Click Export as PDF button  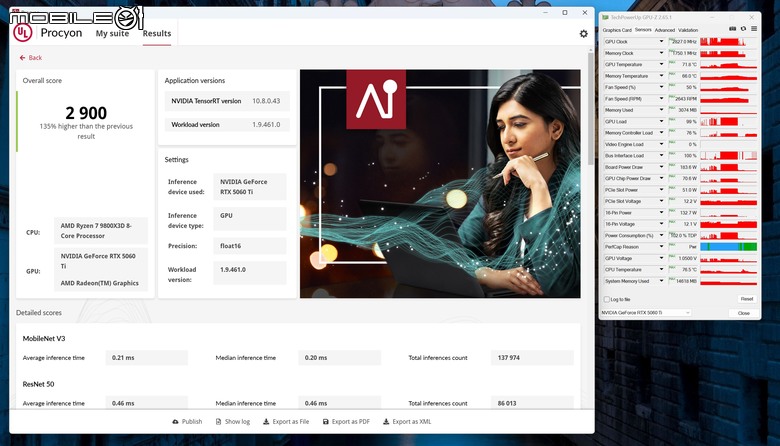(x=346, y=422)
